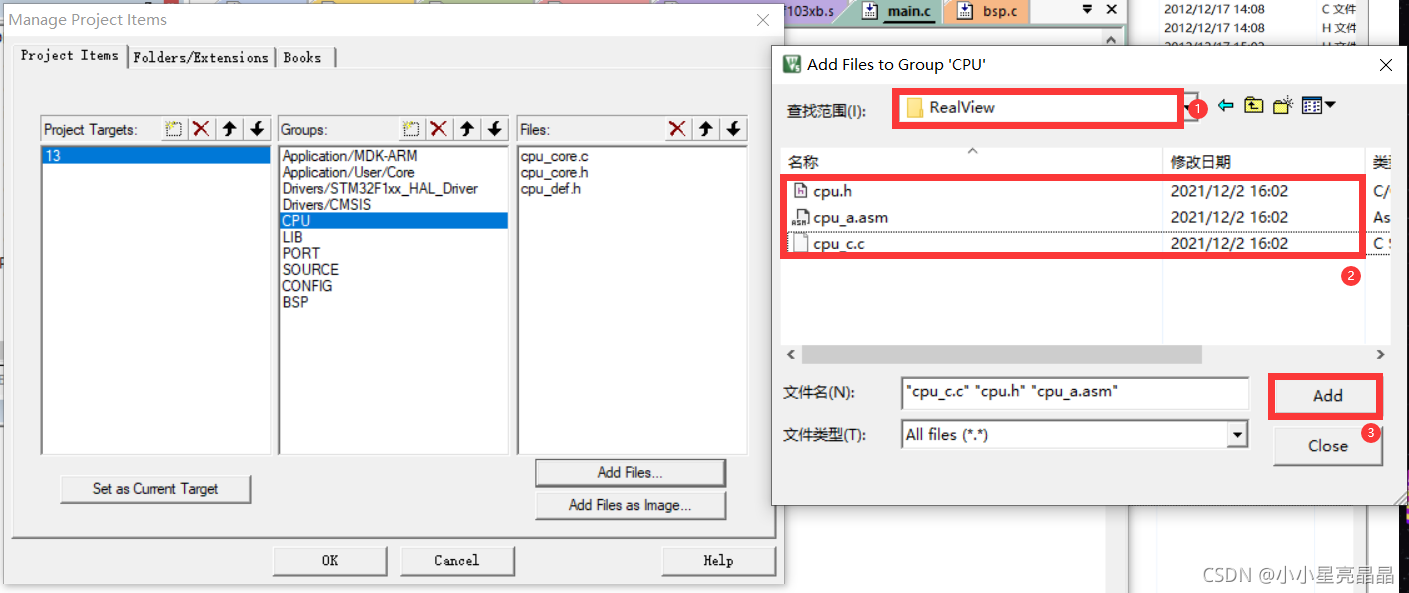Select target 13 in Project Targets
This screenshot has width=1409, height=593.
pos(156,156)
